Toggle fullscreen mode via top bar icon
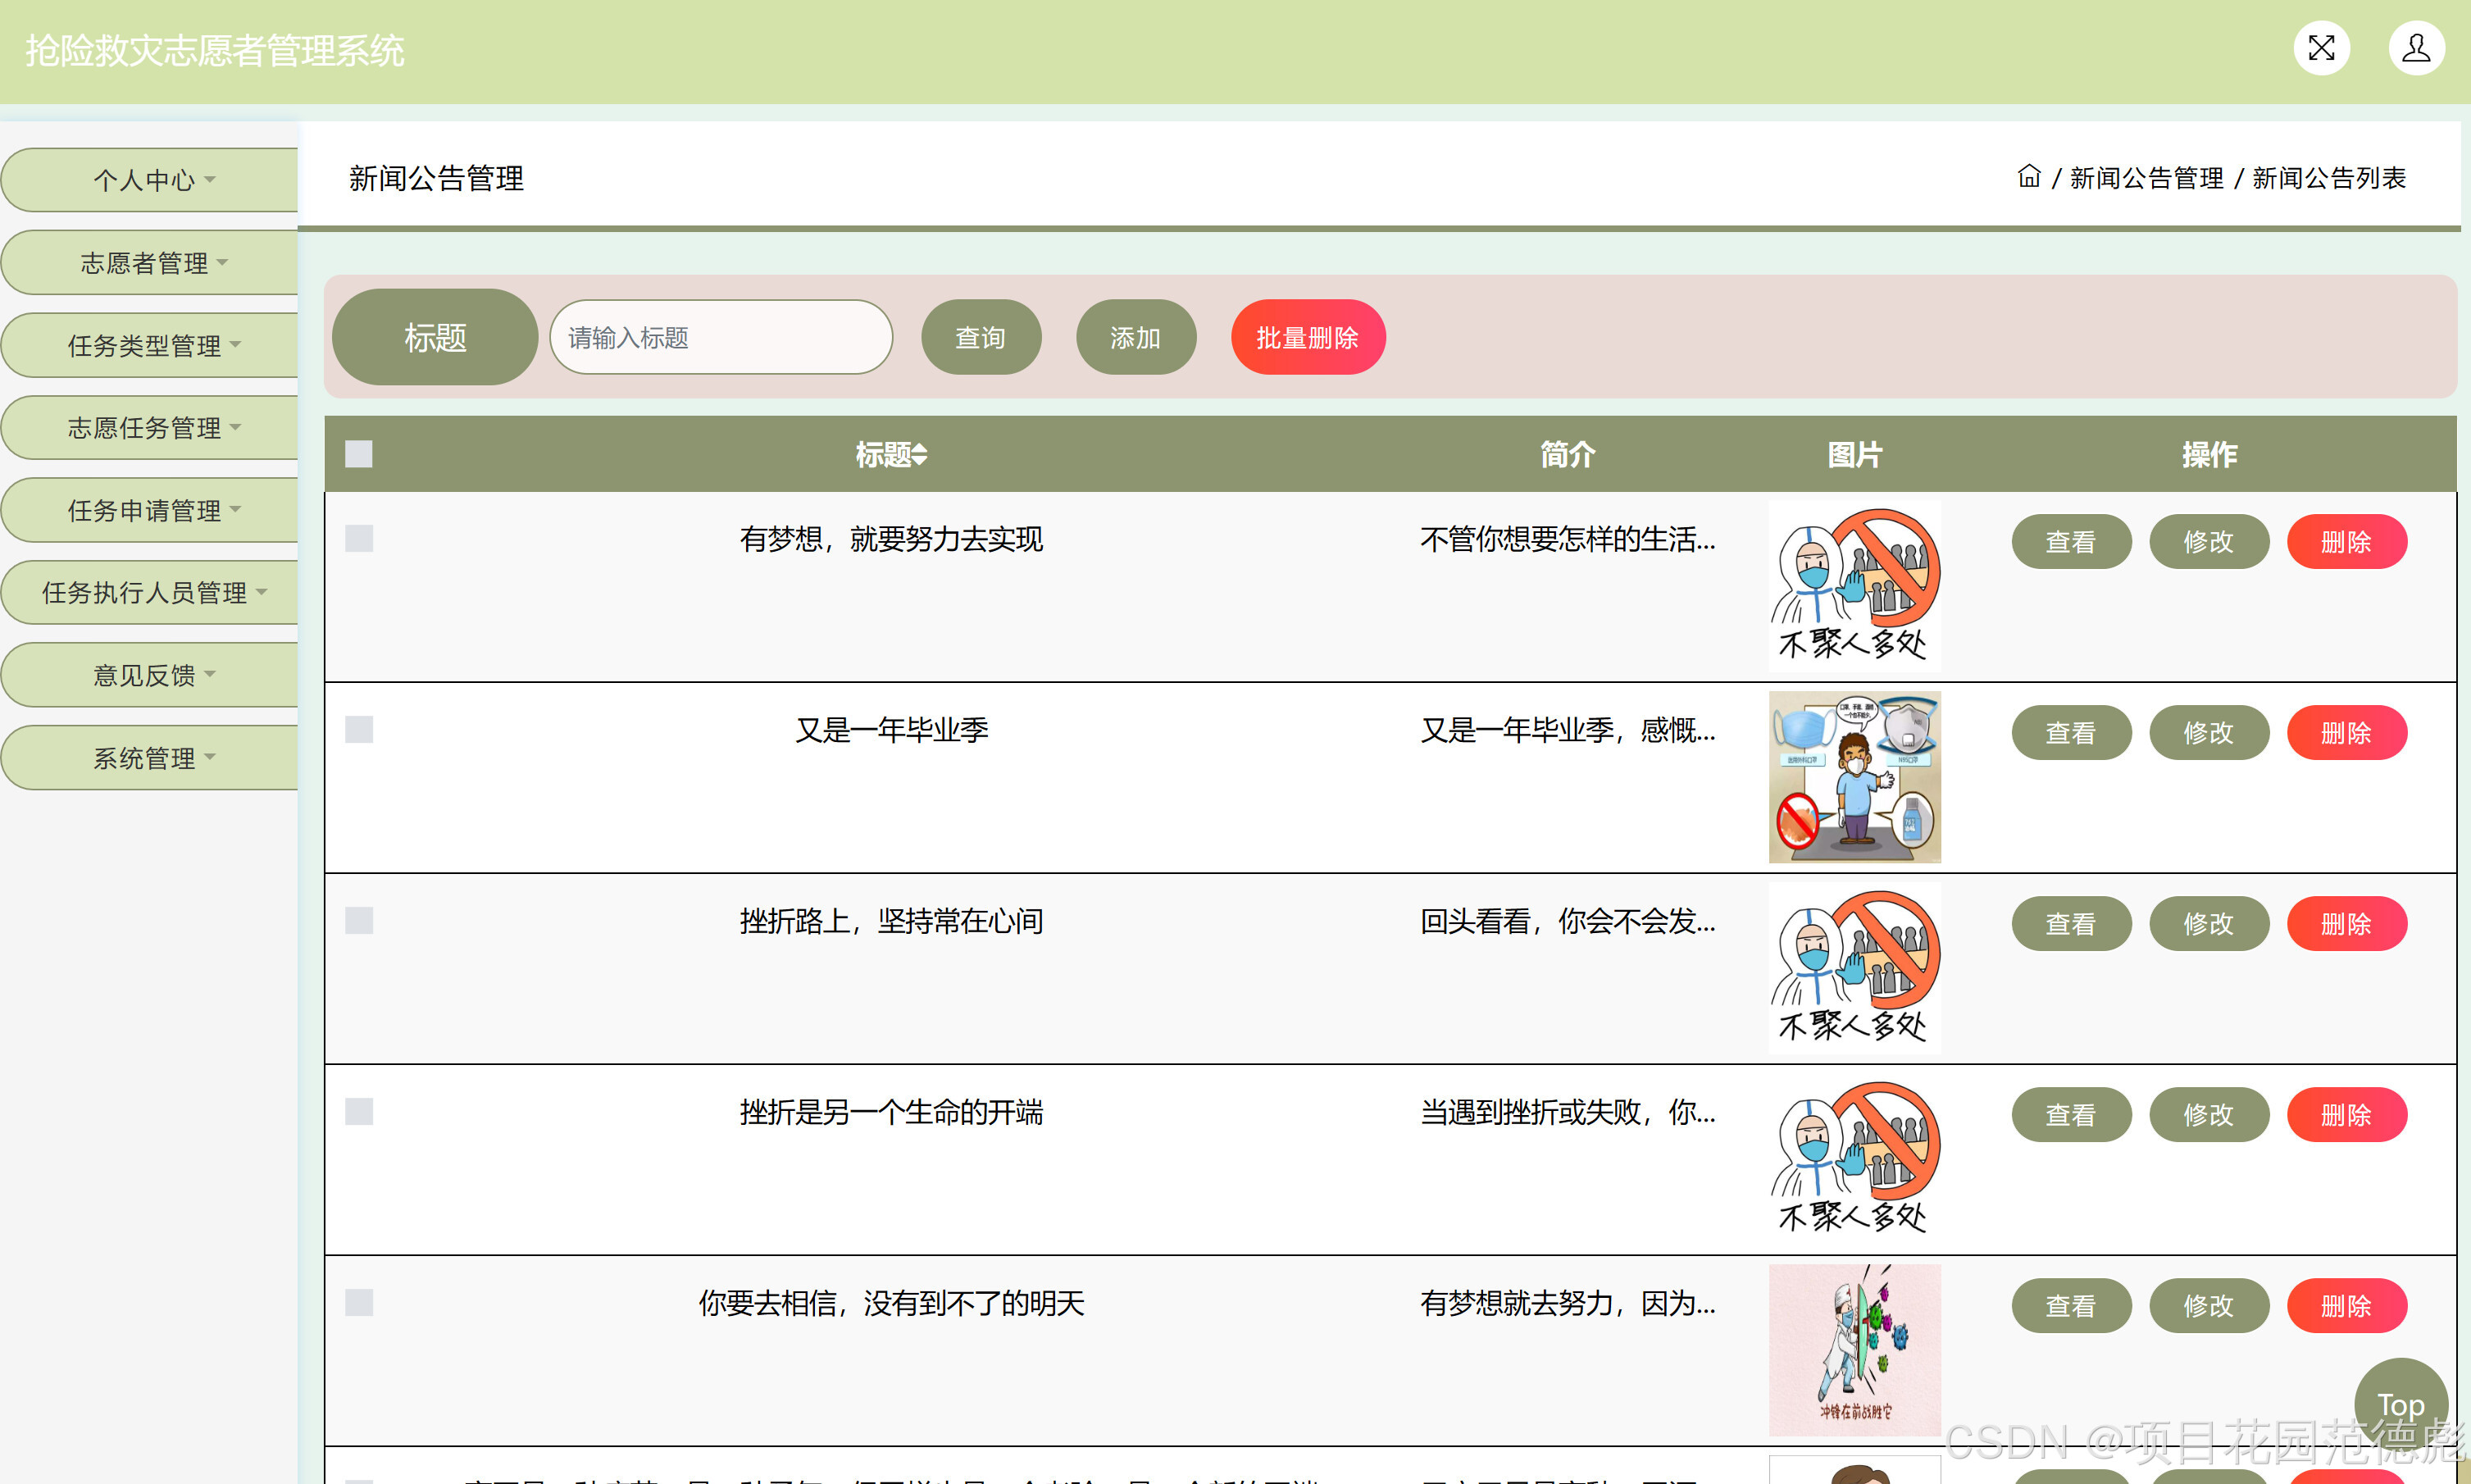 (x=2322, y=47)
